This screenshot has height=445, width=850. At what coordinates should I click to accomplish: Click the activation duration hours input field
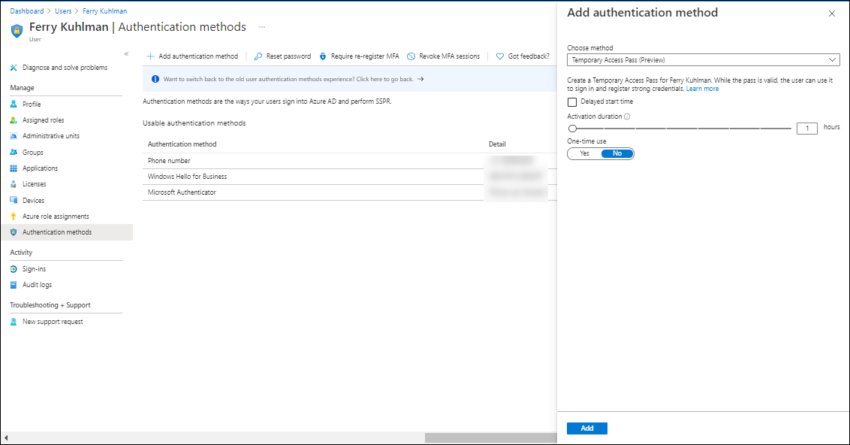807,128
